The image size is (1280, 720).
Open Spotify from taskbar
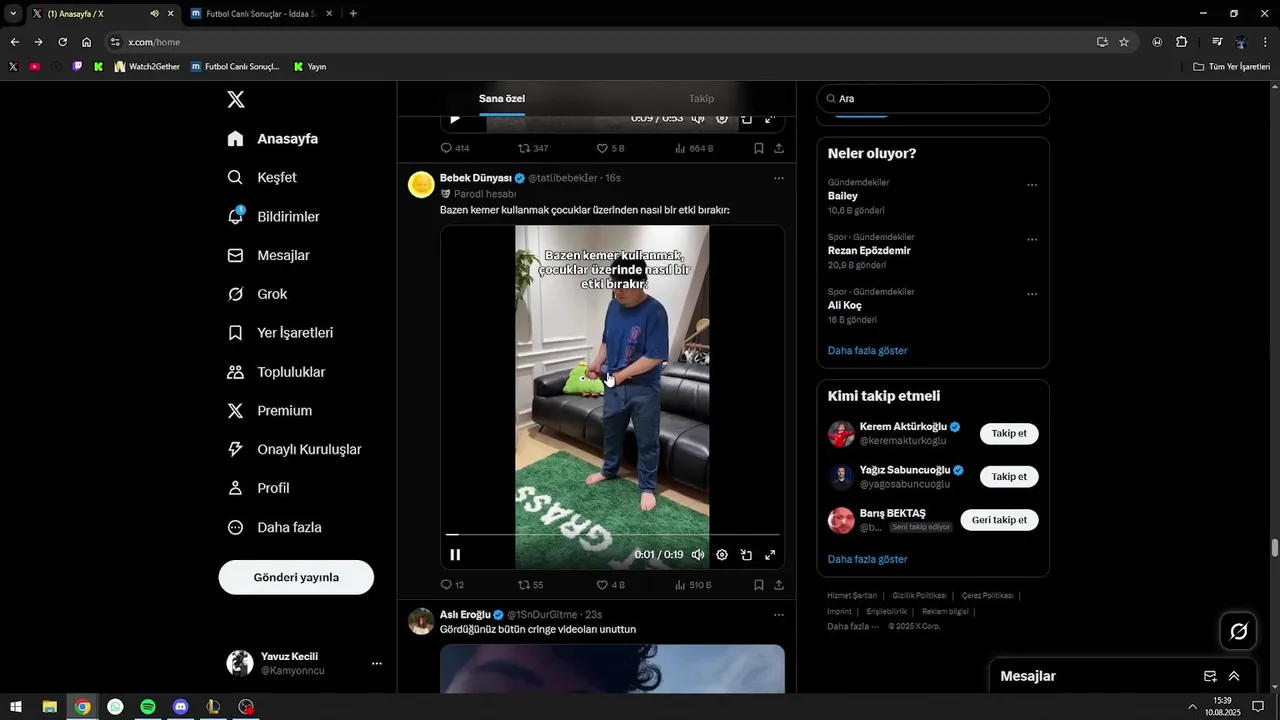point(148,707)
